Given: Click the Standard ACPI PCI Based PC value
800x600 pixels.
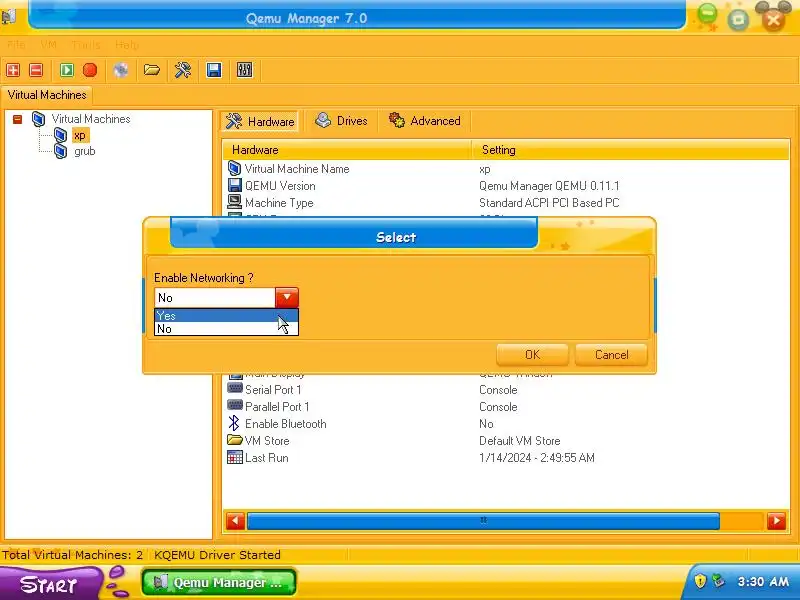Looking at the screenshot, I should click(549, 203).
